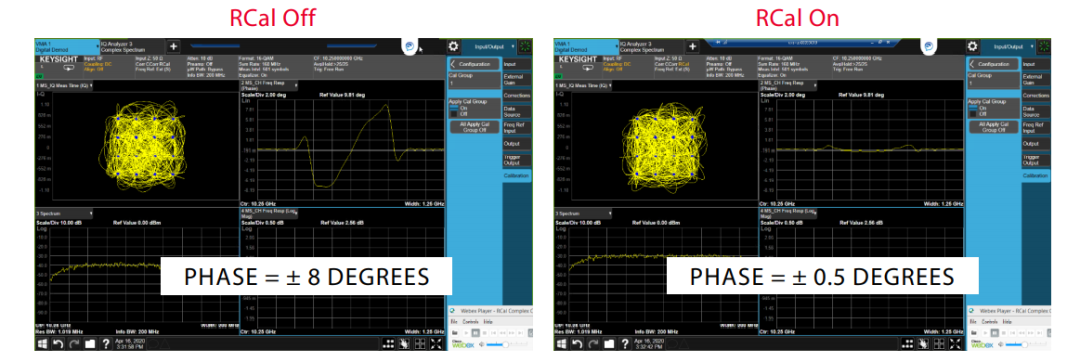The height and width of the screenshot is (362, 1080).
Task: Click redo arrow in right screenshot's bottom bar
Action: pos(593,343)
